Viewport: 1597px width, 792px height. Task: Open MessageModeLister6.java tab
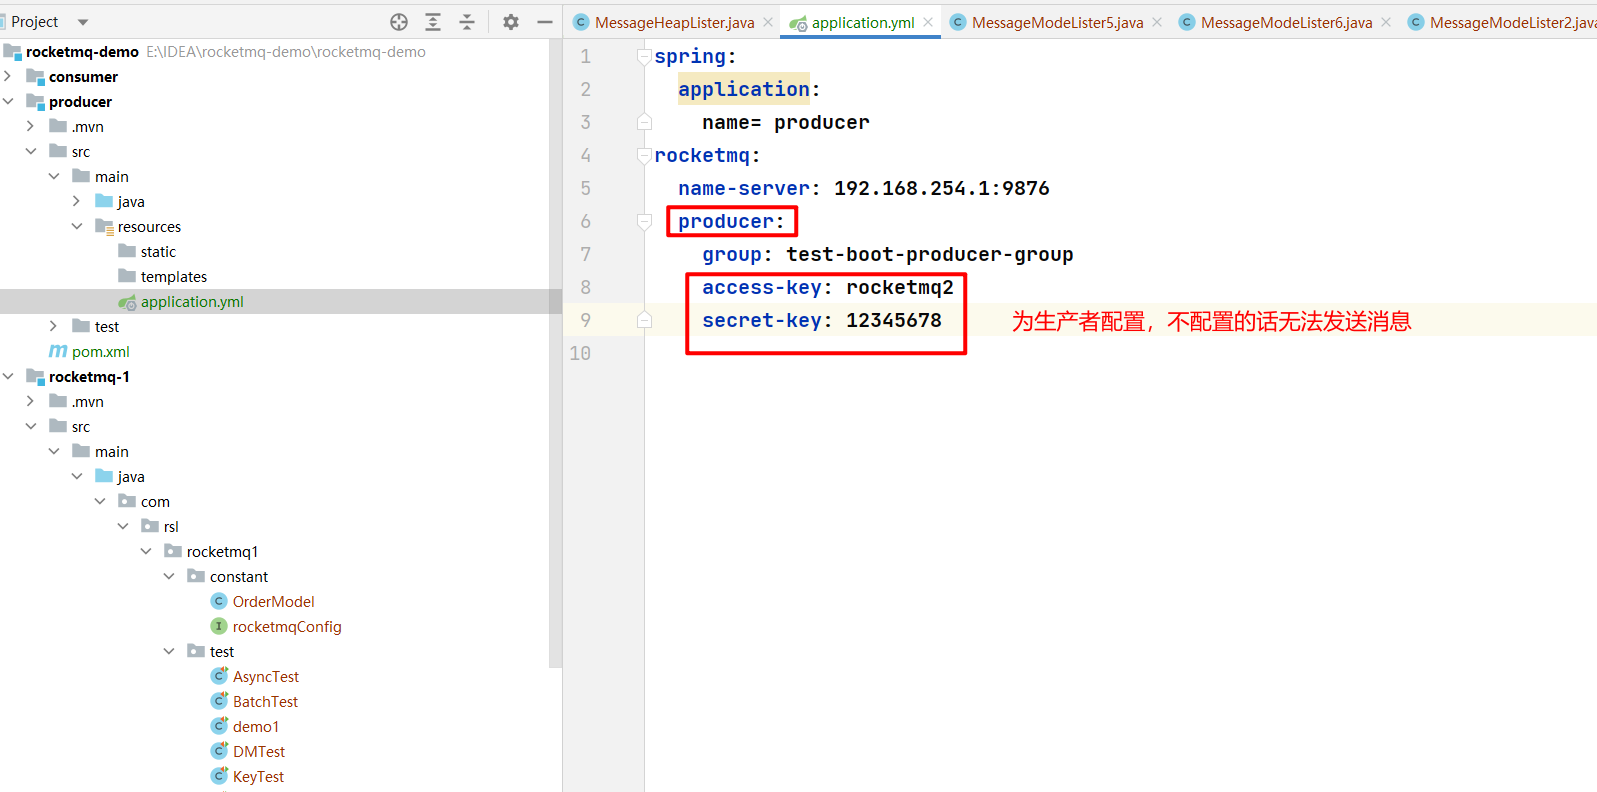coord(1286,22)
